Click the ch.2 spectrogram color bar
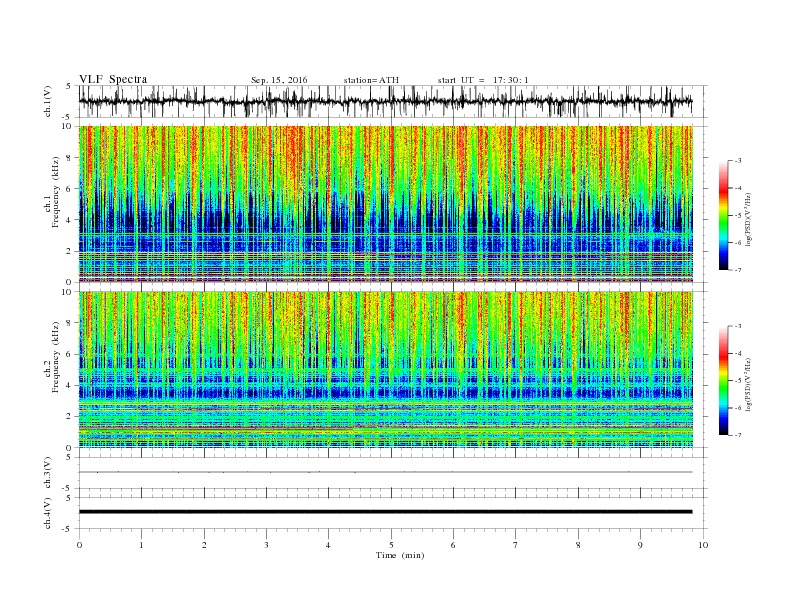This screenshot has width=792, height=612. pos(723,380)
